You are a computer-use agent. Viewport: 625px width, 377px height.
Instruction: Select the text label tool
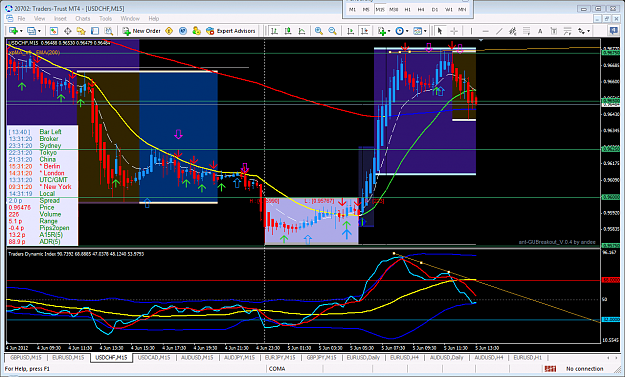pyautogui.click(x=554, y=31)
